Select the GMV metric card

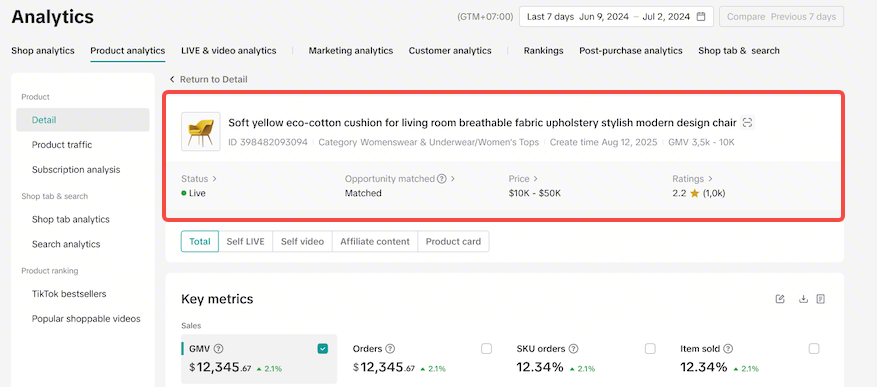pyautogui.click(x=259, y=359)
